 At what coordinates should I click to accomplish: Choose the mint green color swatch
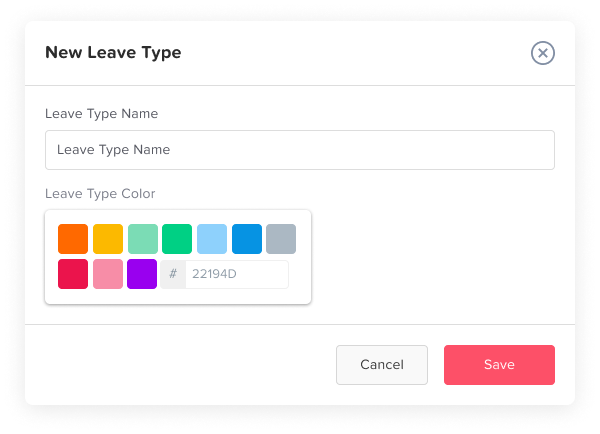143,239
